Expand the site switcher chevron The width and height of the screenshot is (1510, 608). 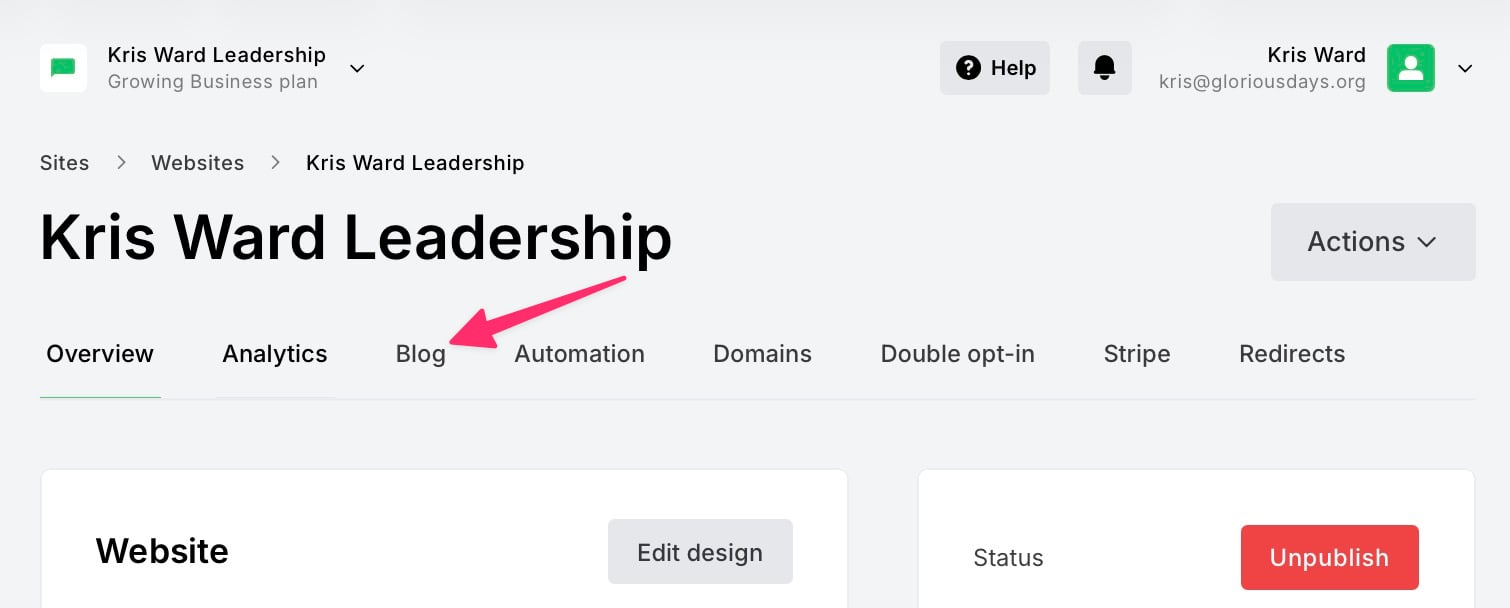click(357, 68)
